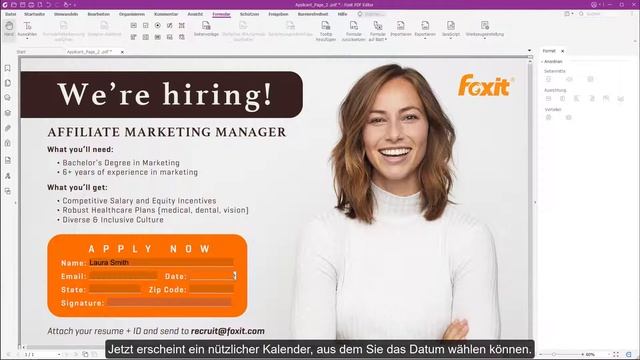The image size is (640, 360).
Task: Click the recruit@foxit.com link
Action: (228, 331)
